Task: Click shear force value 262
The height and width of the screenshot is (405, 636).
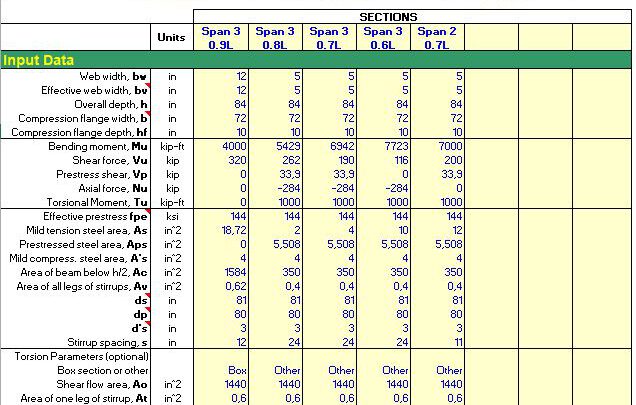Action: pyautogui.click(x=291, y=161)
